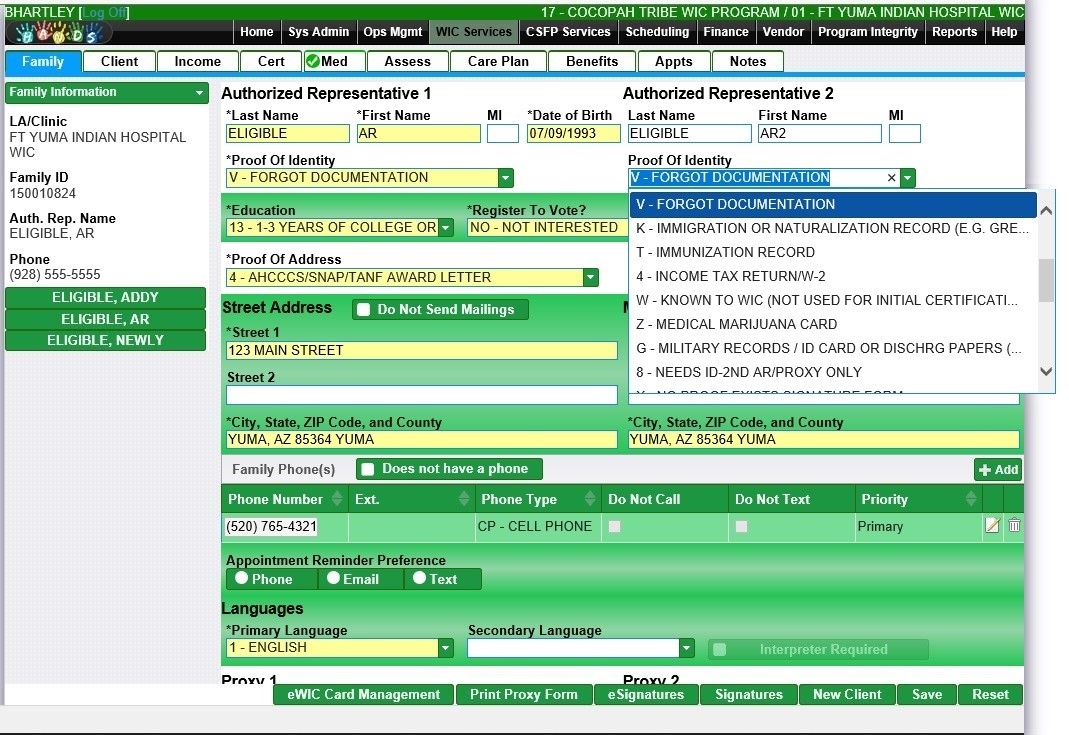The width and height of the screenshot is (1069, 735).
Task: Sort the Priority column using sort arrows
Action: [970, 499]
